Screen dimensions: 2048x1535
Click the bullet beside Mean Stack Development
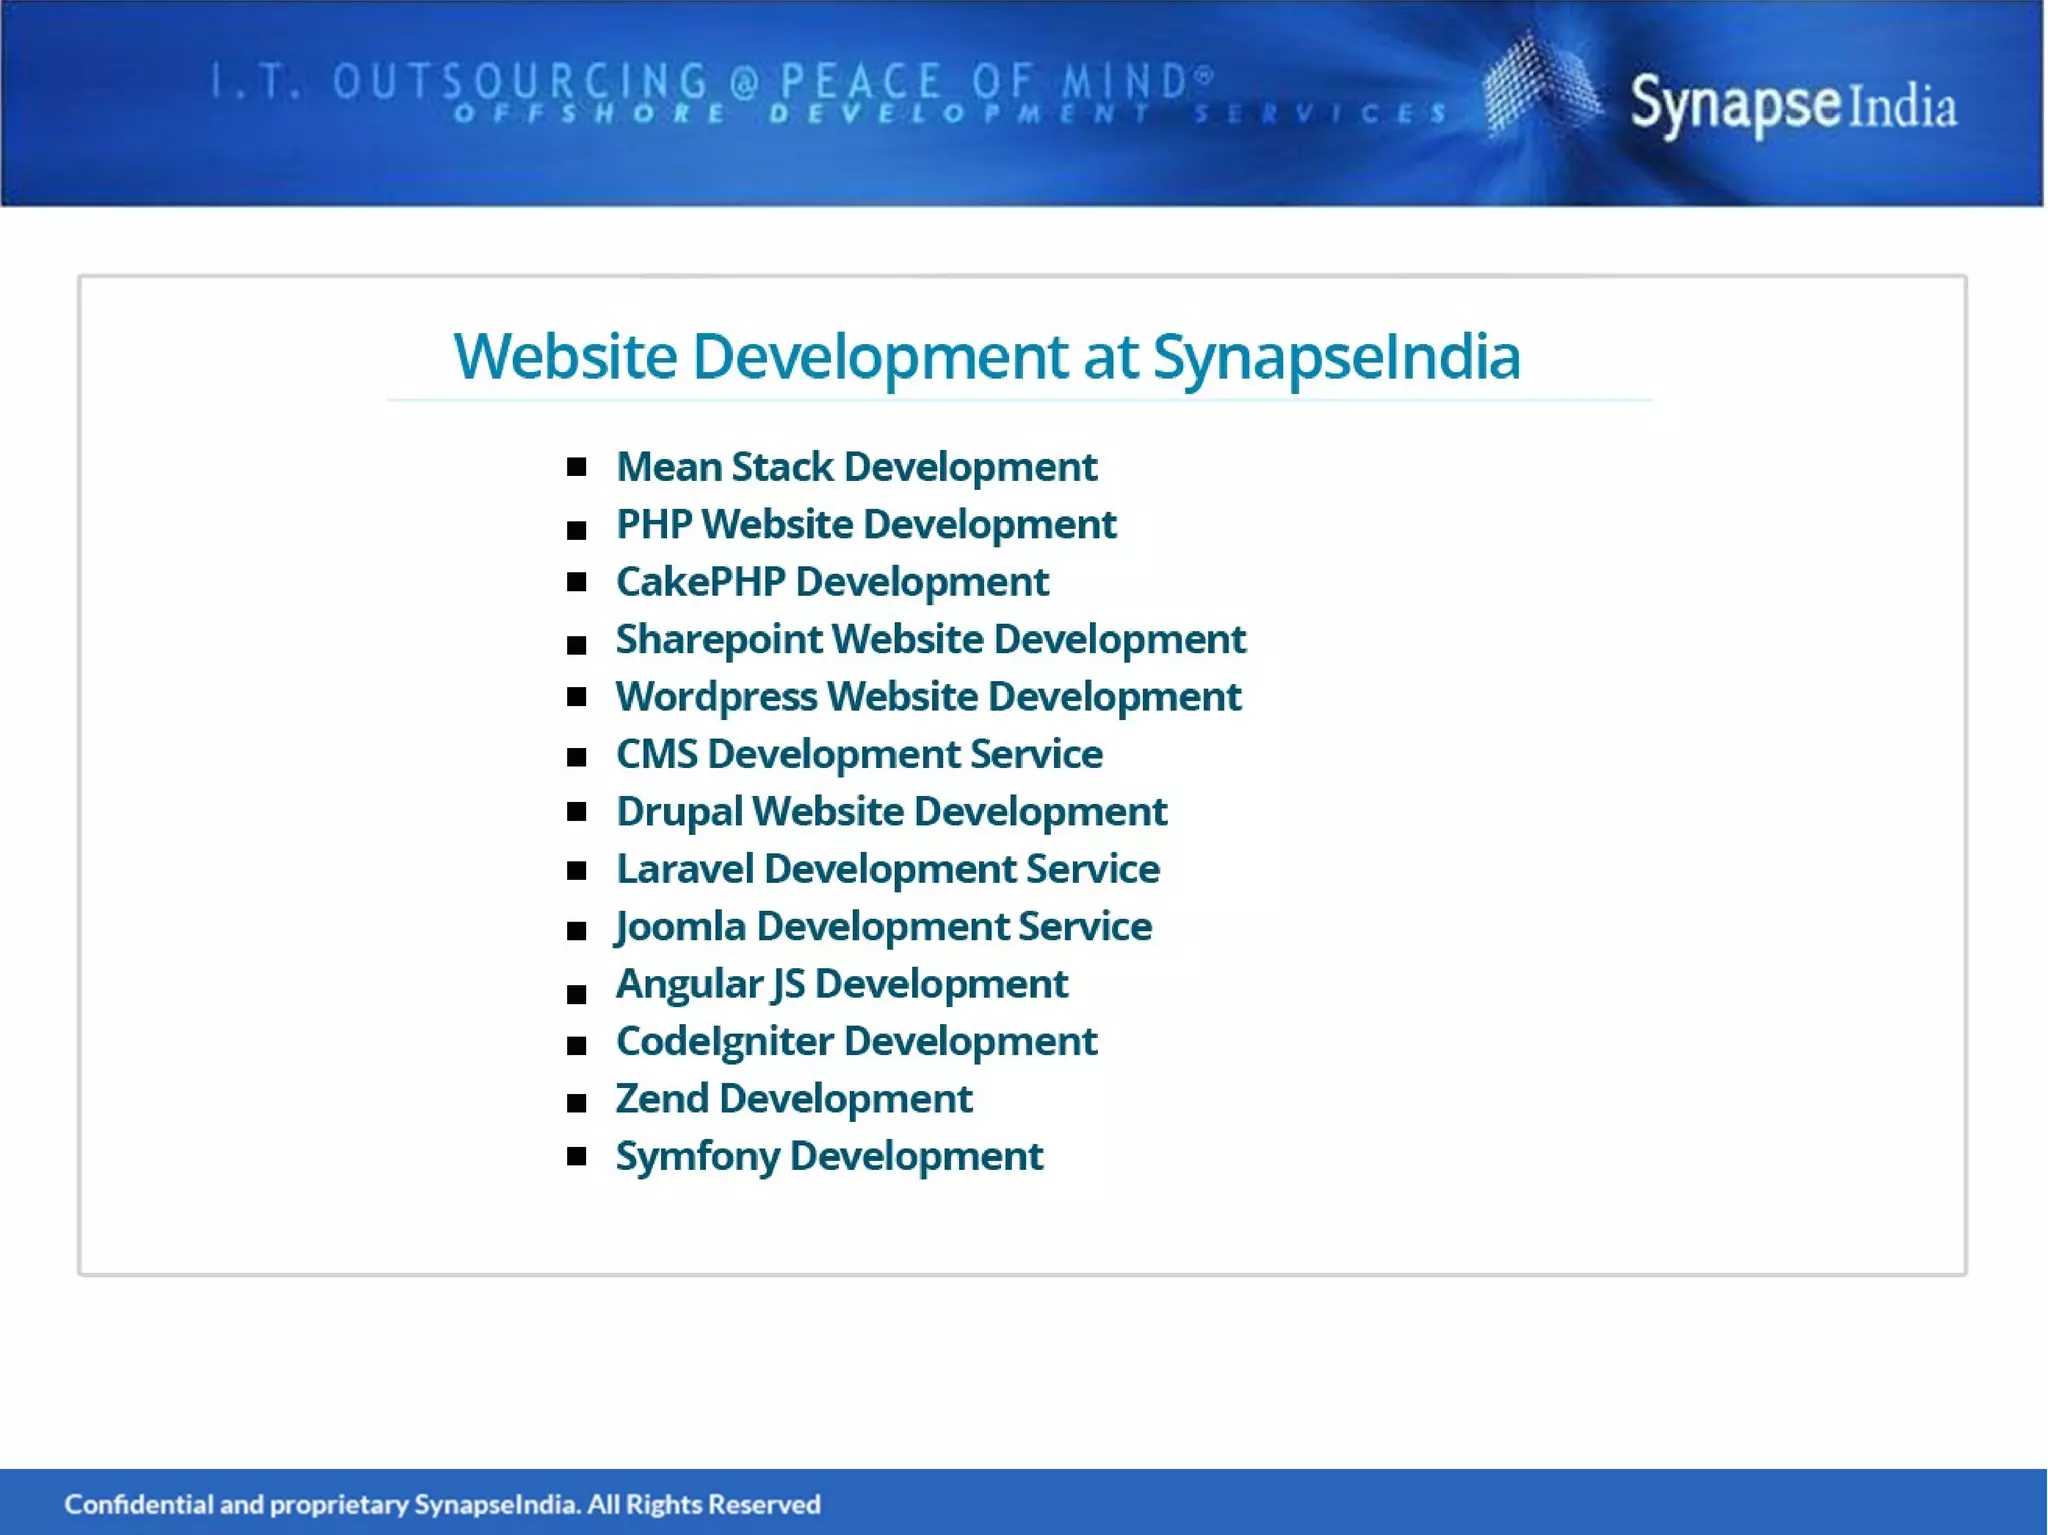[576, 467]
